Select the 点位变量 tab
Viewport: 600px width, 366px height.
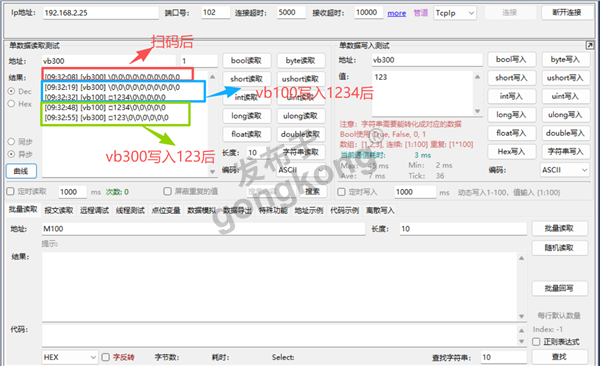[166, 210]
